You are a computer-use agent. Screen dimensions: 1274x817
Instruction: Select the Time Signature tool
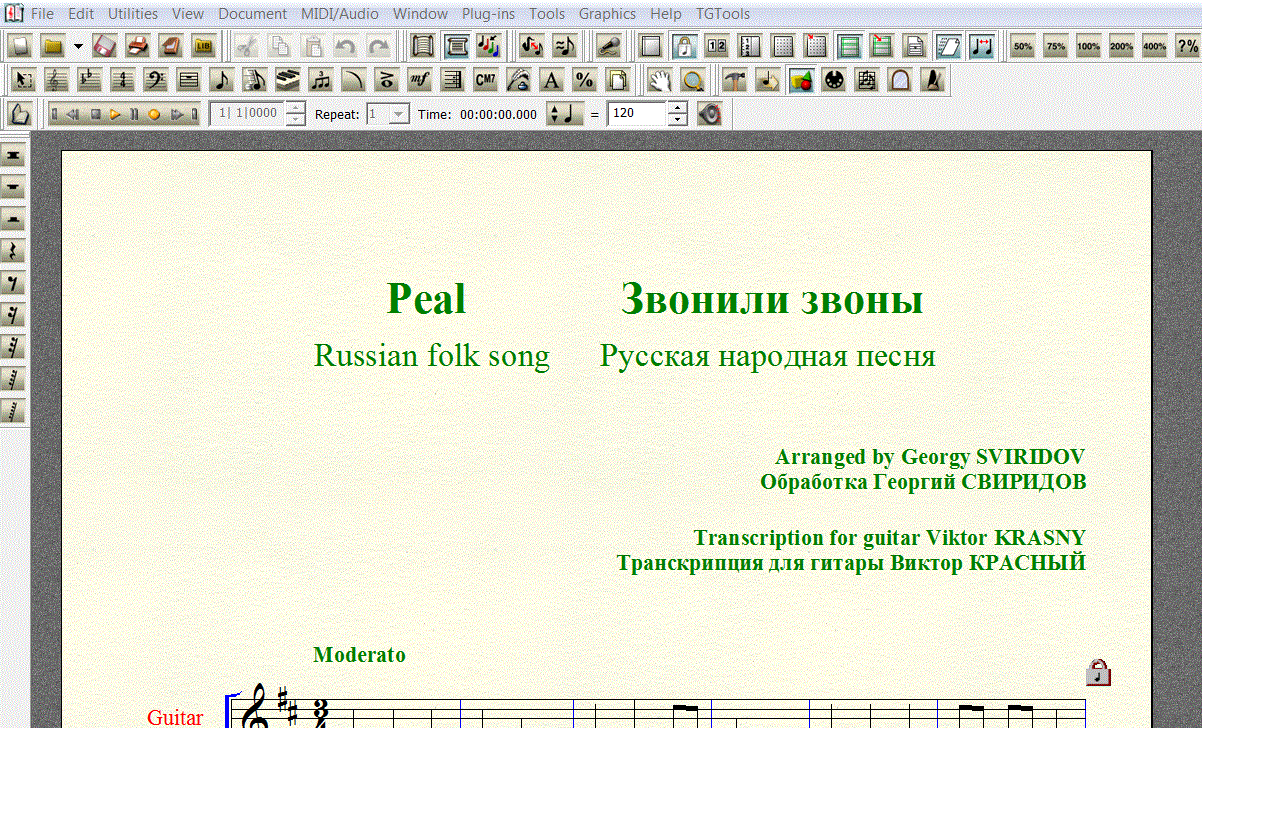pyautogui.click(x=123, y=80)
